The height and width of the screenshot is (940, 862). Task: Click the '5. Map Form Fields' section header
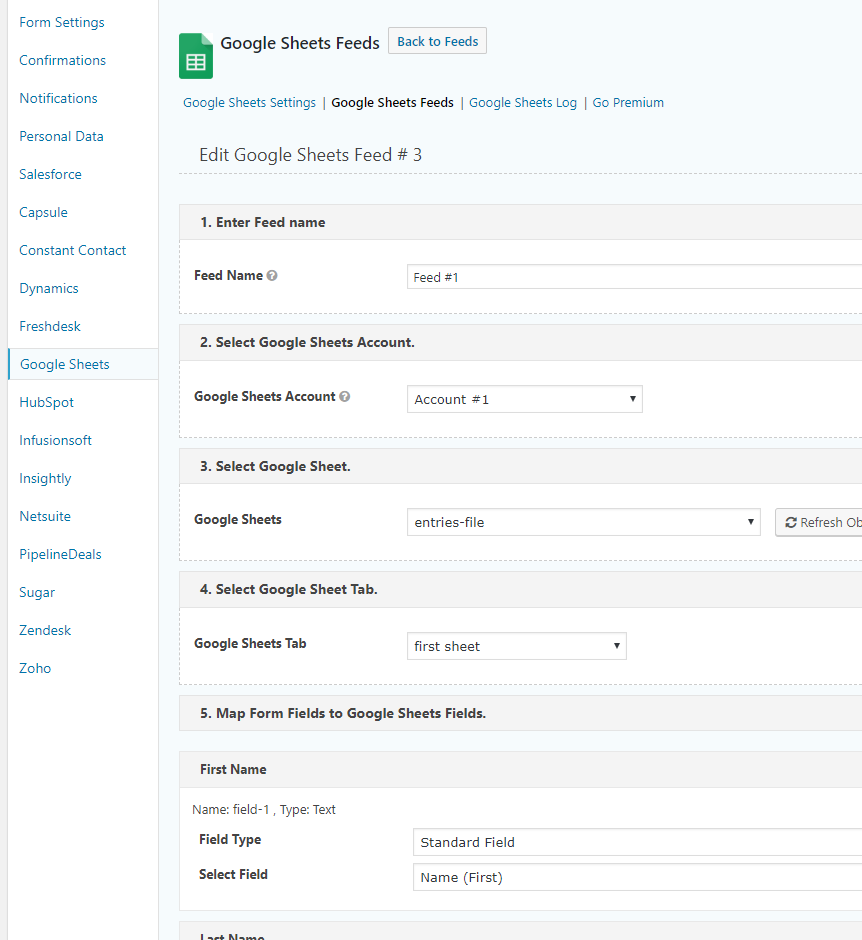[520, 713]
